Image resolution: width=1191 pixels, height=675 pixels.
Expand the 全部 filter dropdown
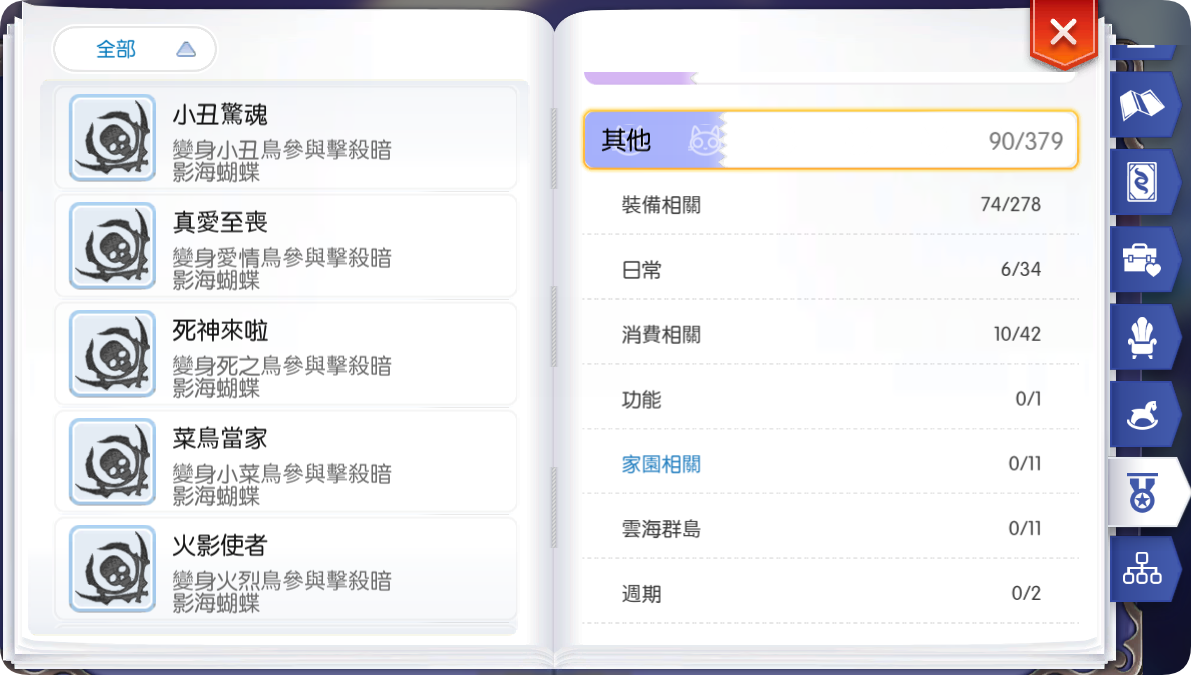pyautogui.click(x=134, y=49)
